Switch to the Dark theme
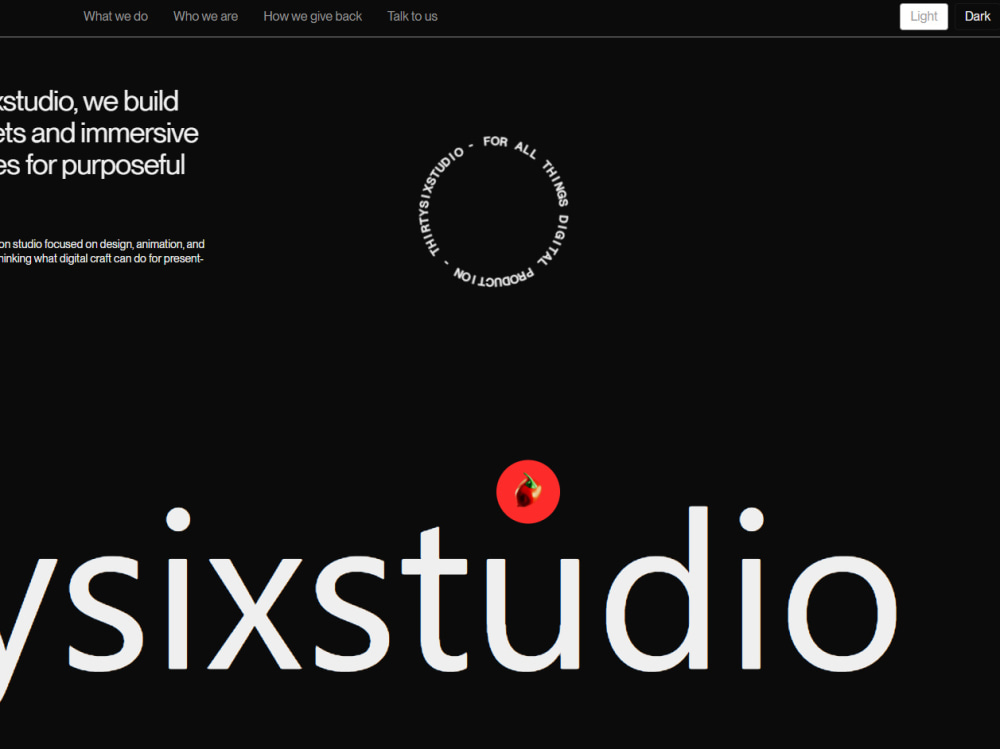Image resolution: width=1000 pixels, height=749 pixels. (x=977, y=17)
